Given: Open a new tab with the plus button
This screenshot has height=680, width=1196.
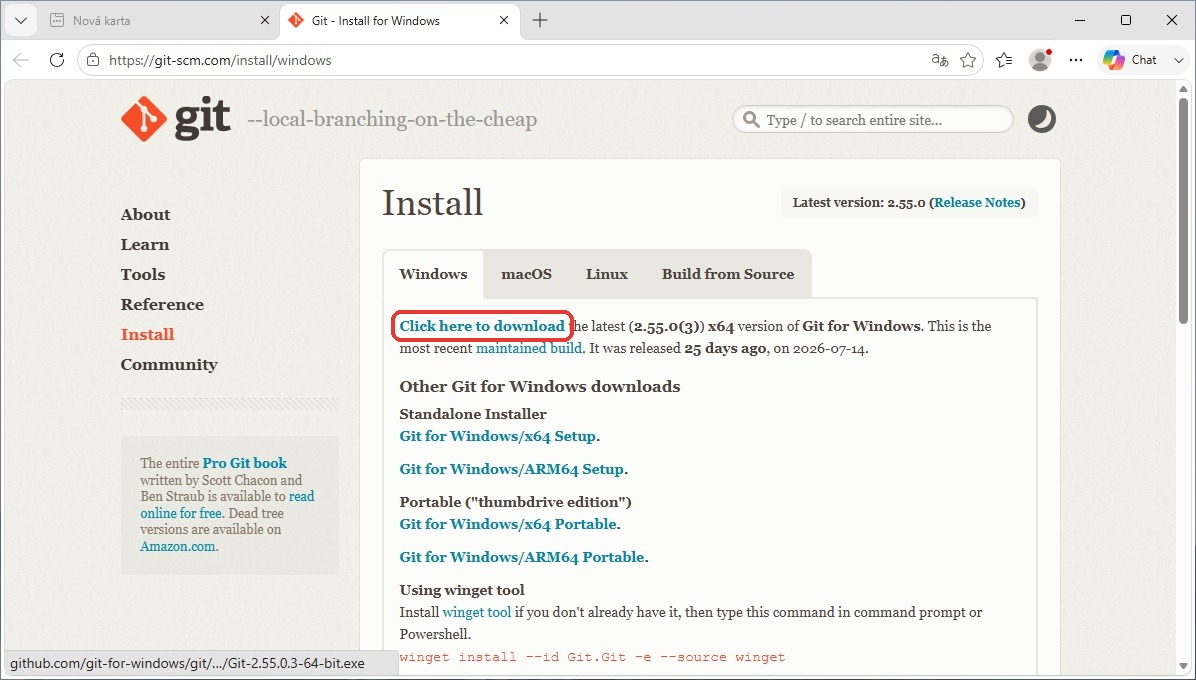Looking at the screenshot, I should click(x=540, y=21).
